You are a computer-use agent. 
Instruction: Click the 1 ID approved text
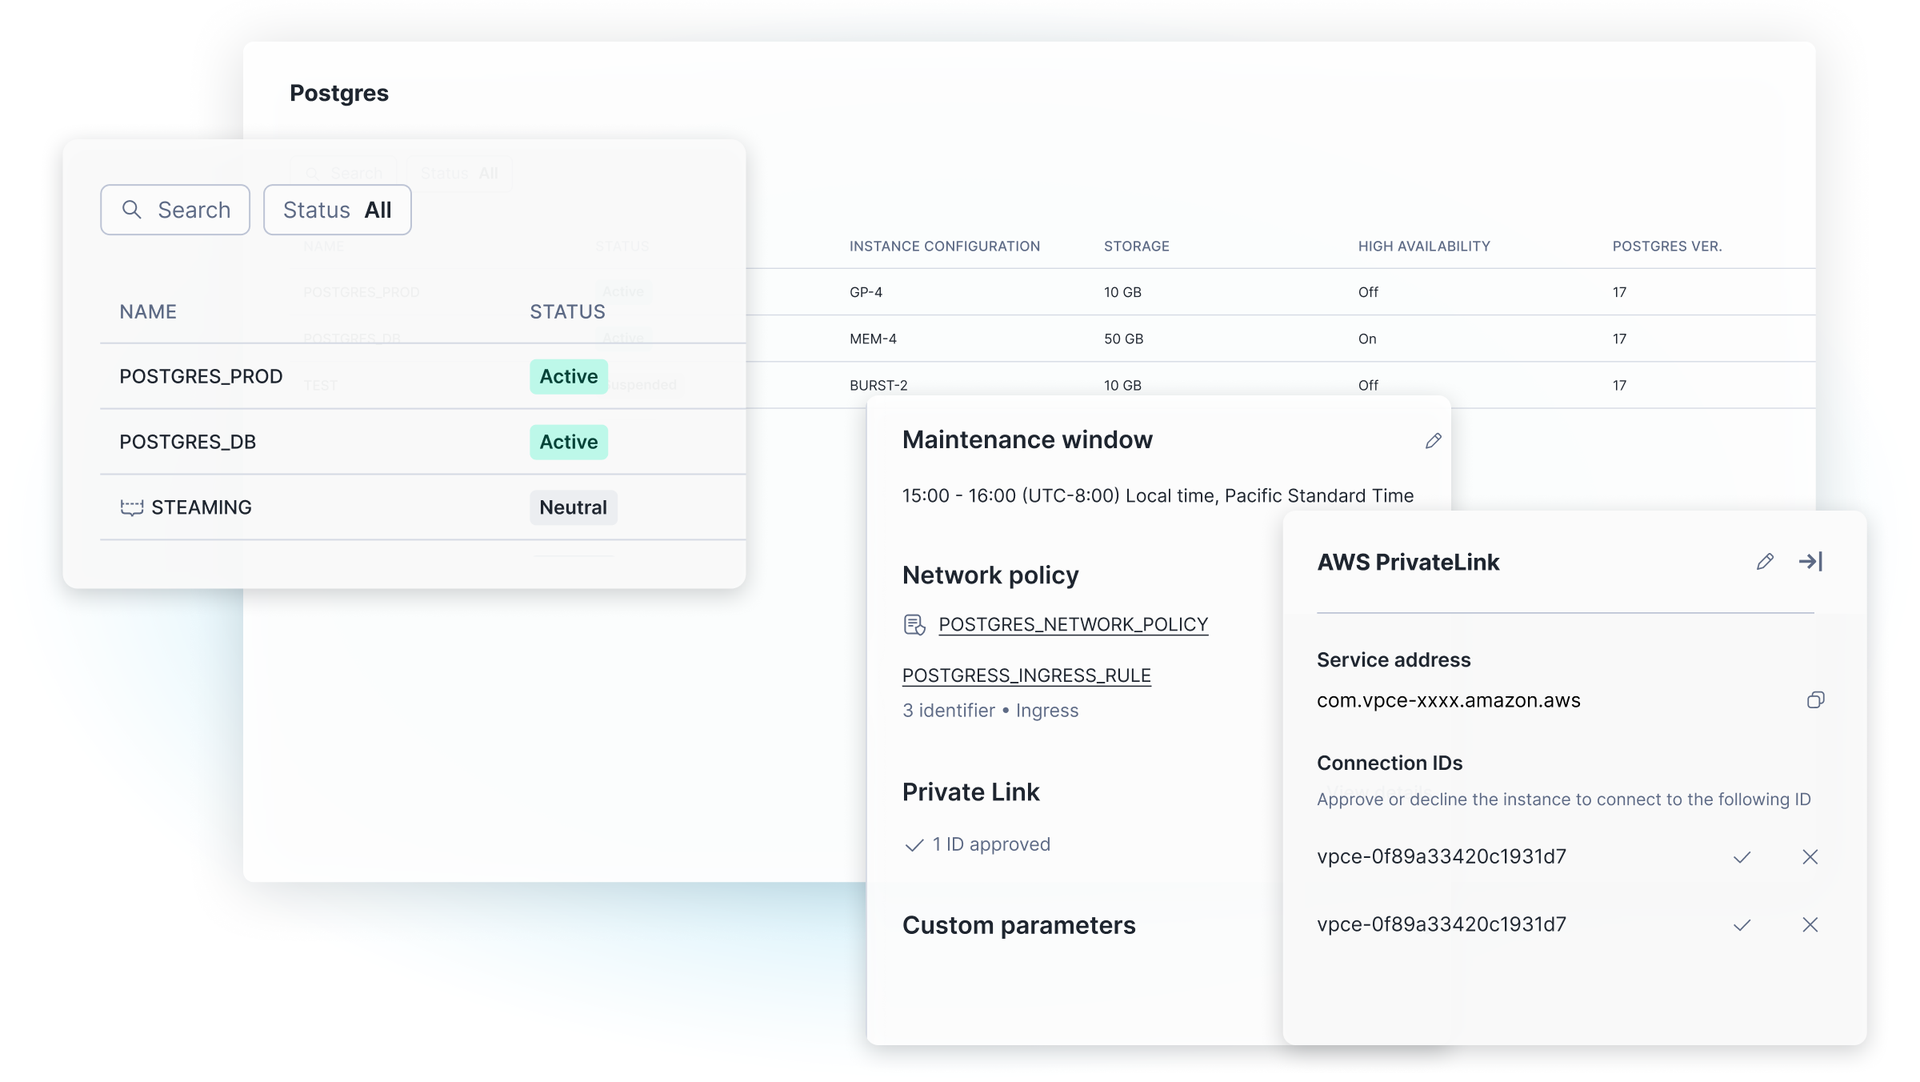991,845
